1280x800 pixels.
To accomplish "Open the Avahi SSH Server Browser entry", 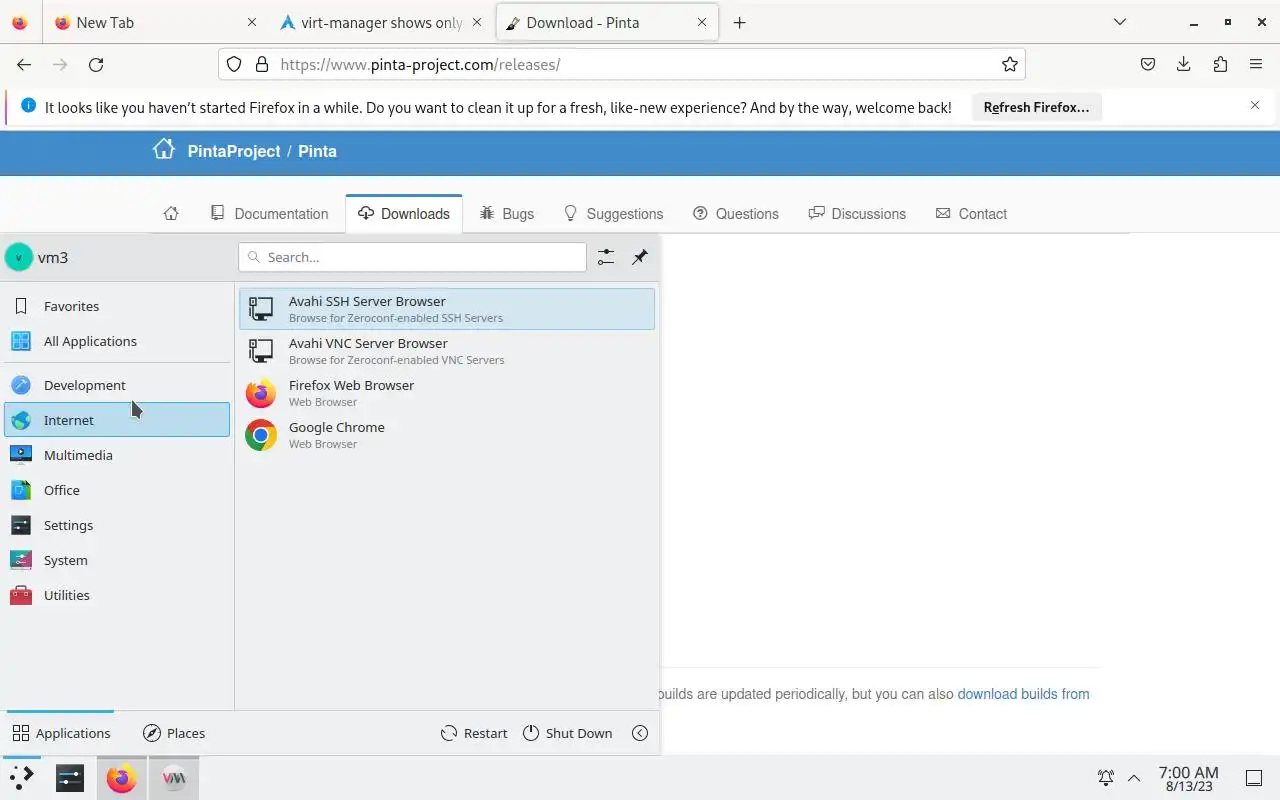I will click(x=446, y=309).
